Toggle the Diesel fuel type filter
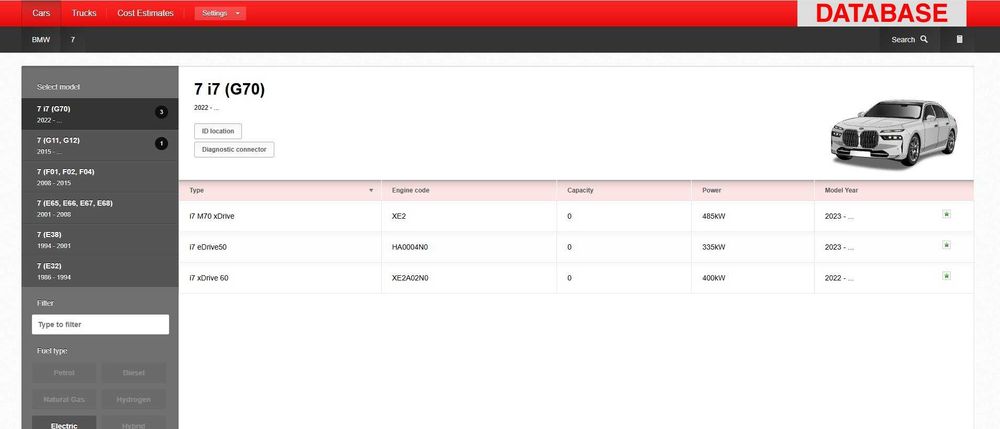Screen dimensions: 1000x429 134,373
